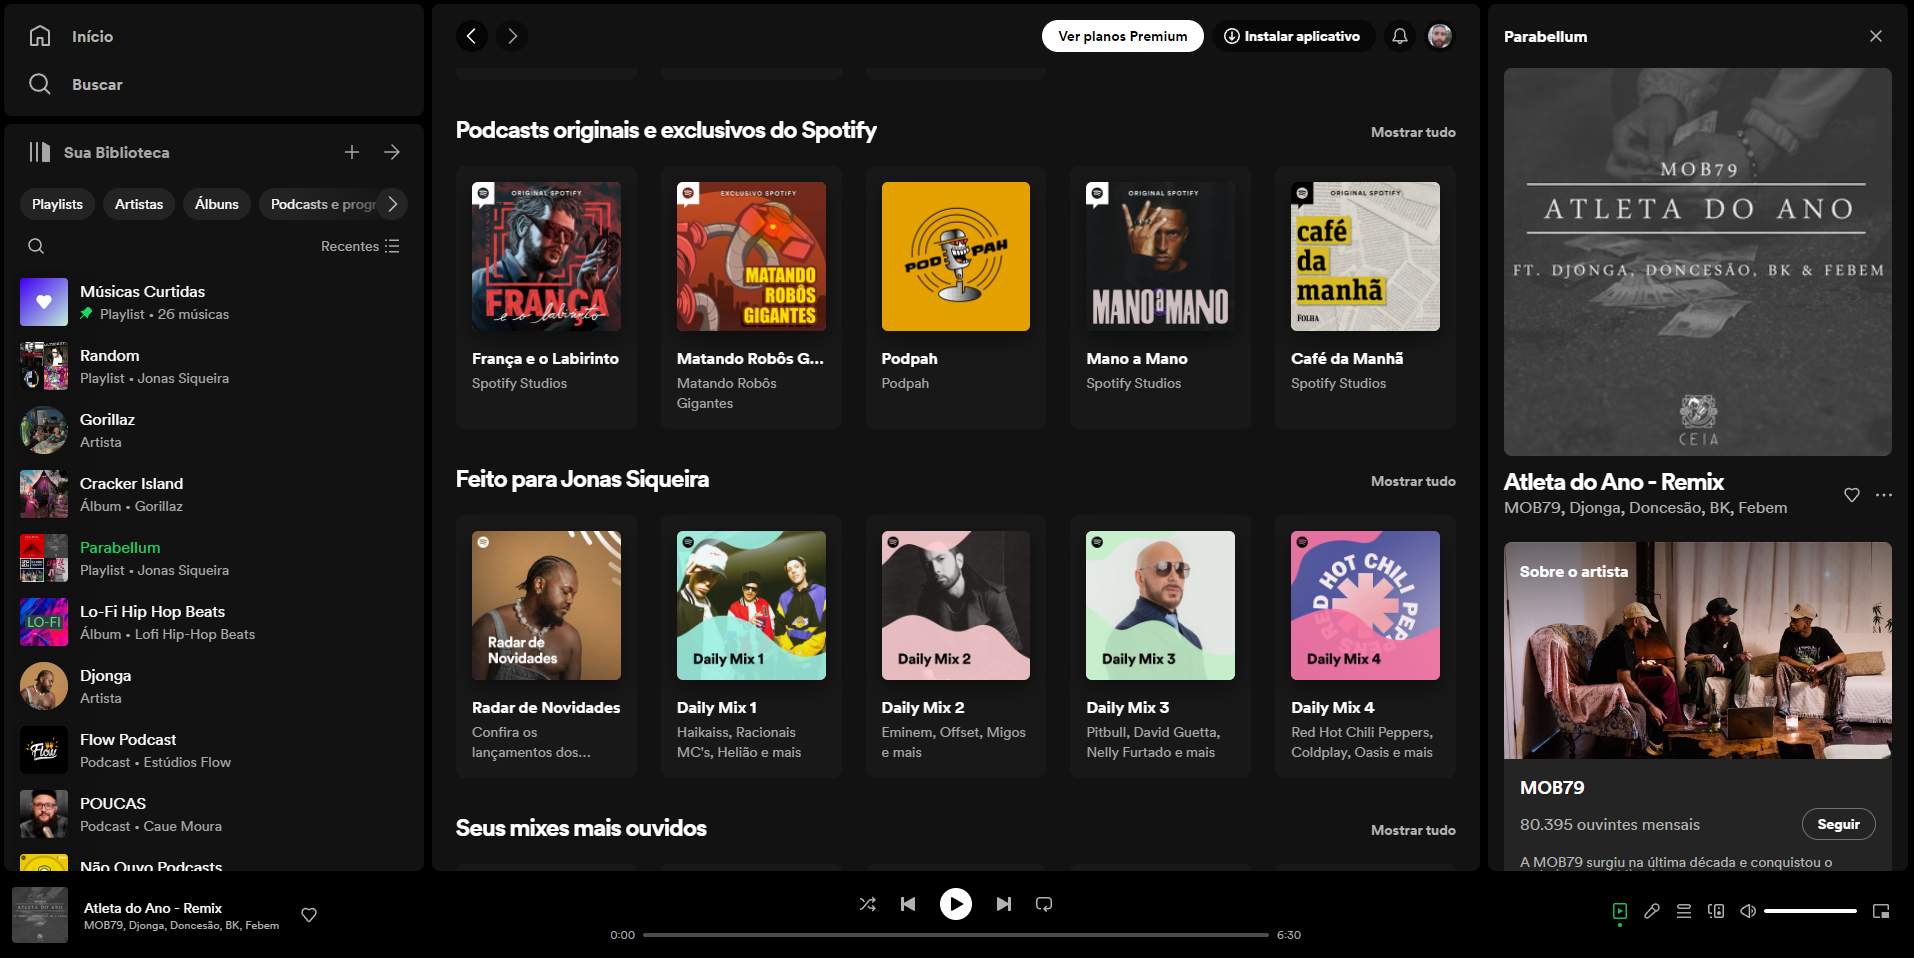Viewport: 1914px width, 958px height.
Task: Open Djonga artist in library
Action: [212, 686]
